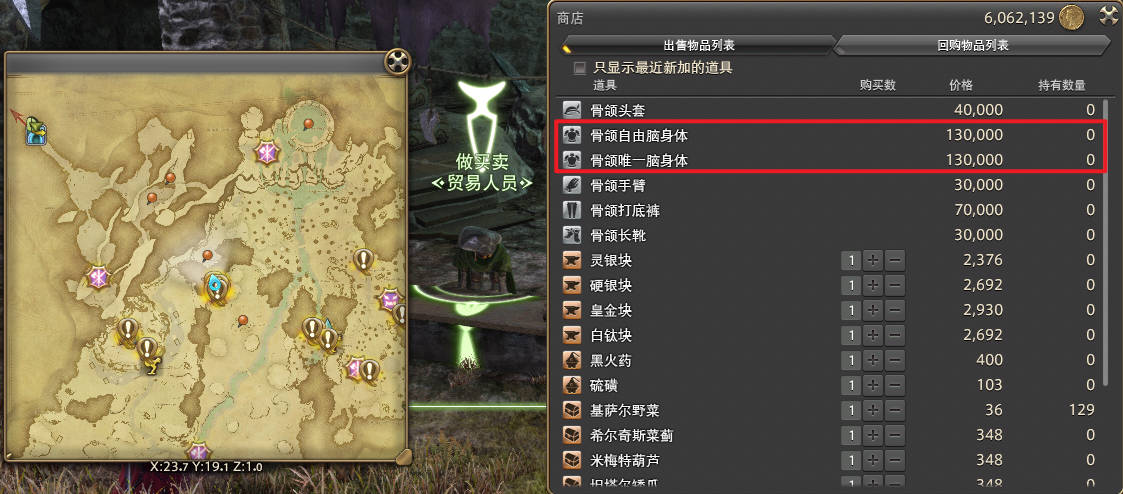The width and height of the screenshot is (1123, 494).
Task: Enable 只显示最近新加的道具 checkbox
Action: (x=579, y=68)
